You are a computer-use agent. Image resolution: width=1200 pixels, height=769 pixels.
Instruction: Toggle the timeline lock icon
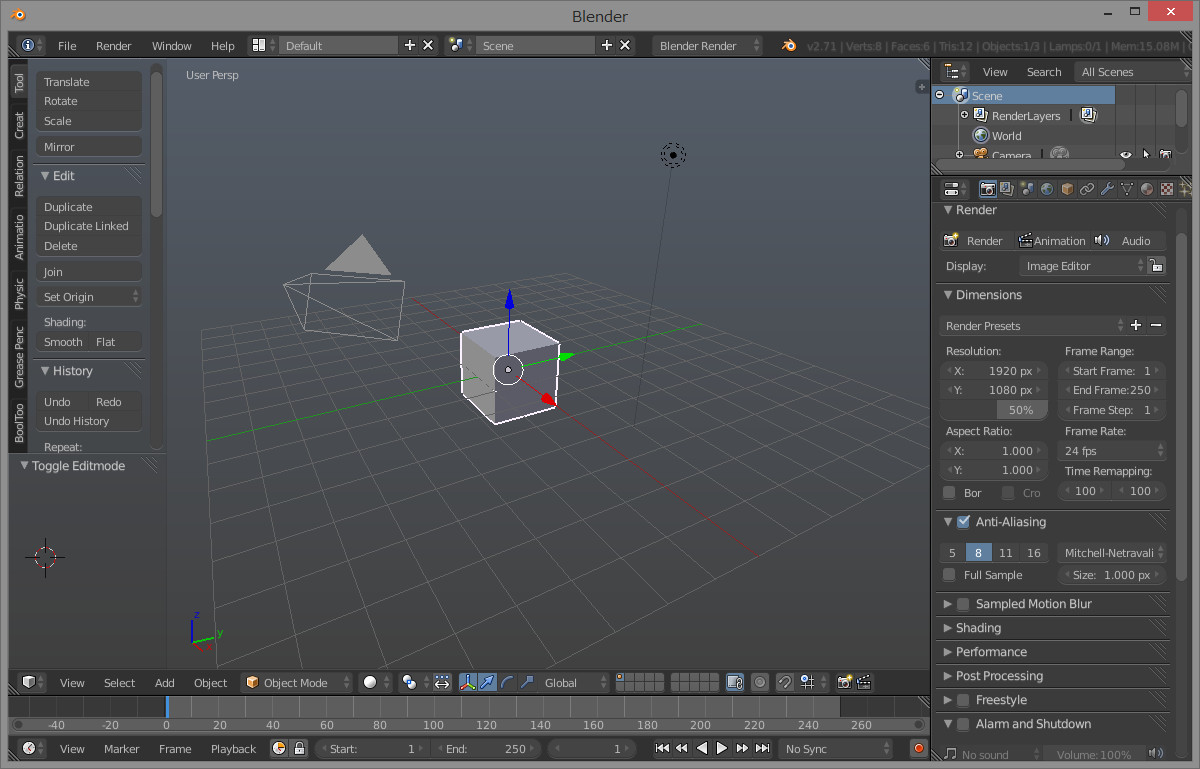coord(298,748)
